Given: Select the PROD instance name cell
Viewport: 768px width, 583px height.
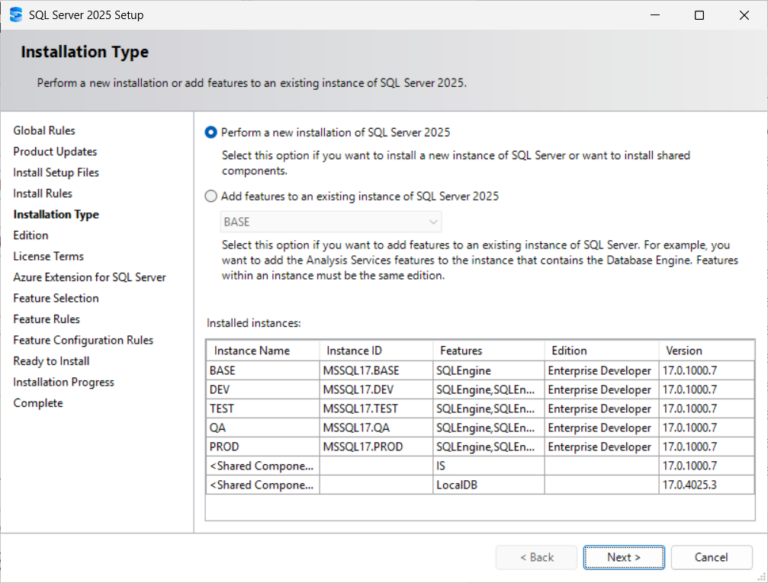Looking at the screenshot, I should (x=263, y=447).
